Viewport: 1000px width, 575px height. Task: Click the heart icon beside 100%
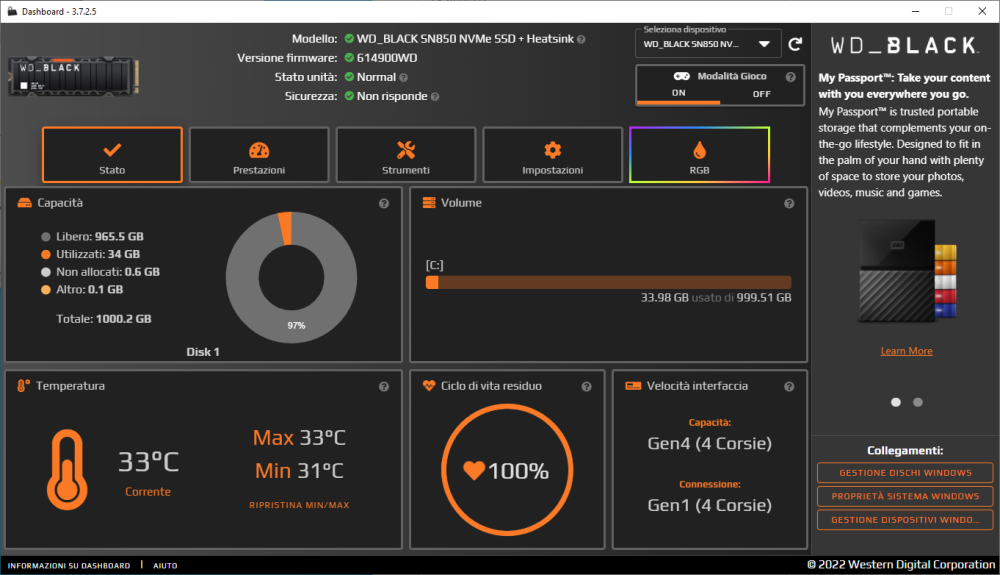click(x=474, y=470)
